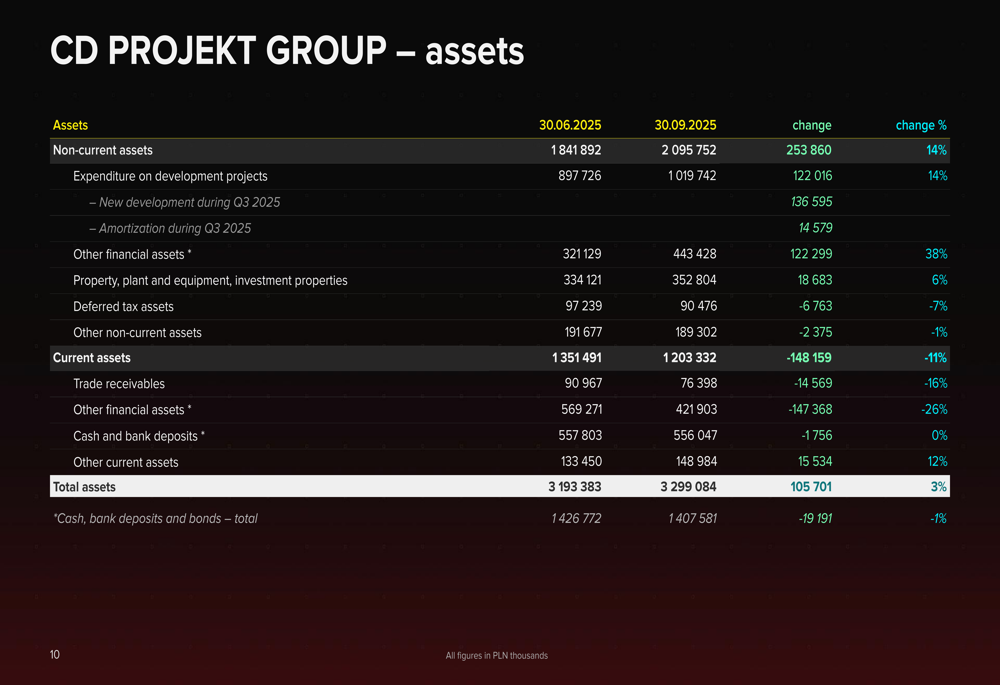This screenshot has height=685, width=1000.
Task: Click the 'All figures in PLN thousands' footer
Action: click(x=496, y=655)
